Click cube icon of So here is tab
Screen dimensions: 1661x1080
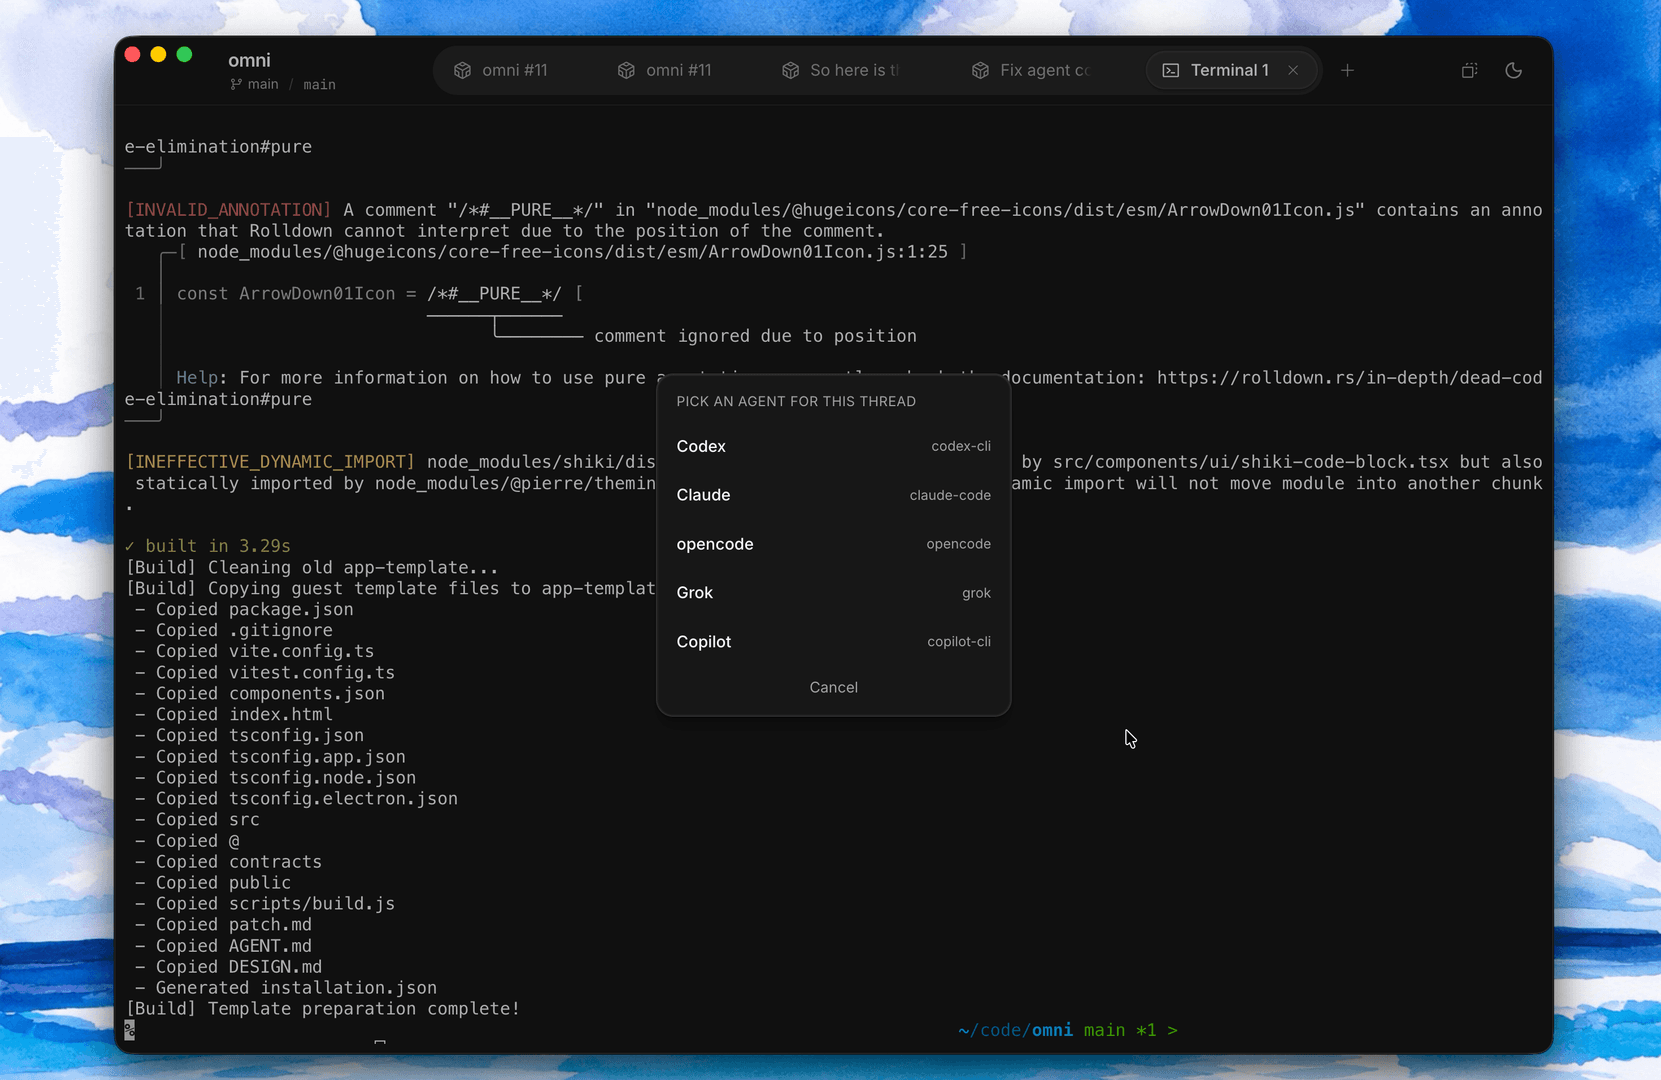(x=790, y=70)
